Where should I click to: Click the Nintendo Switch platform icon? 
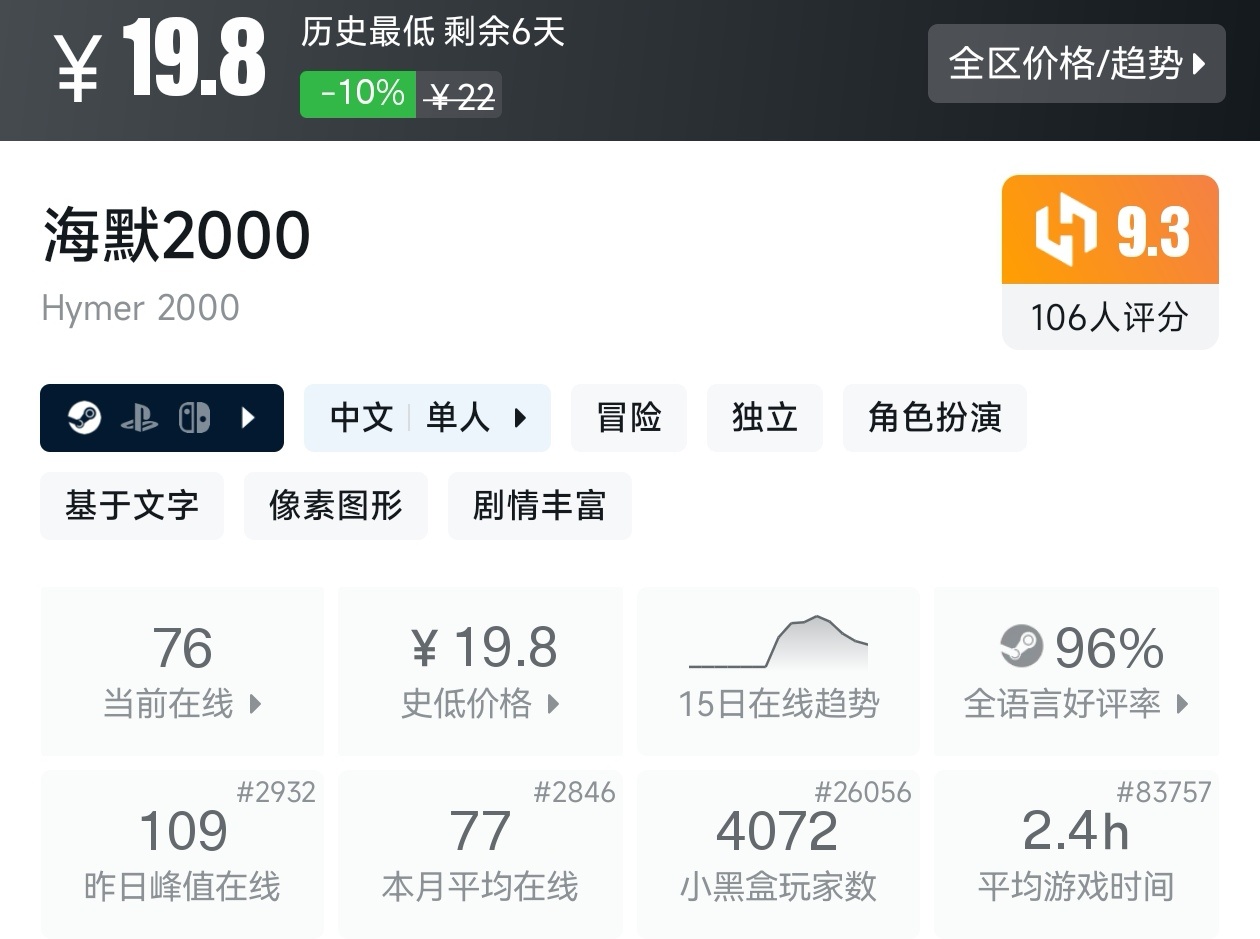click(194, 418)
